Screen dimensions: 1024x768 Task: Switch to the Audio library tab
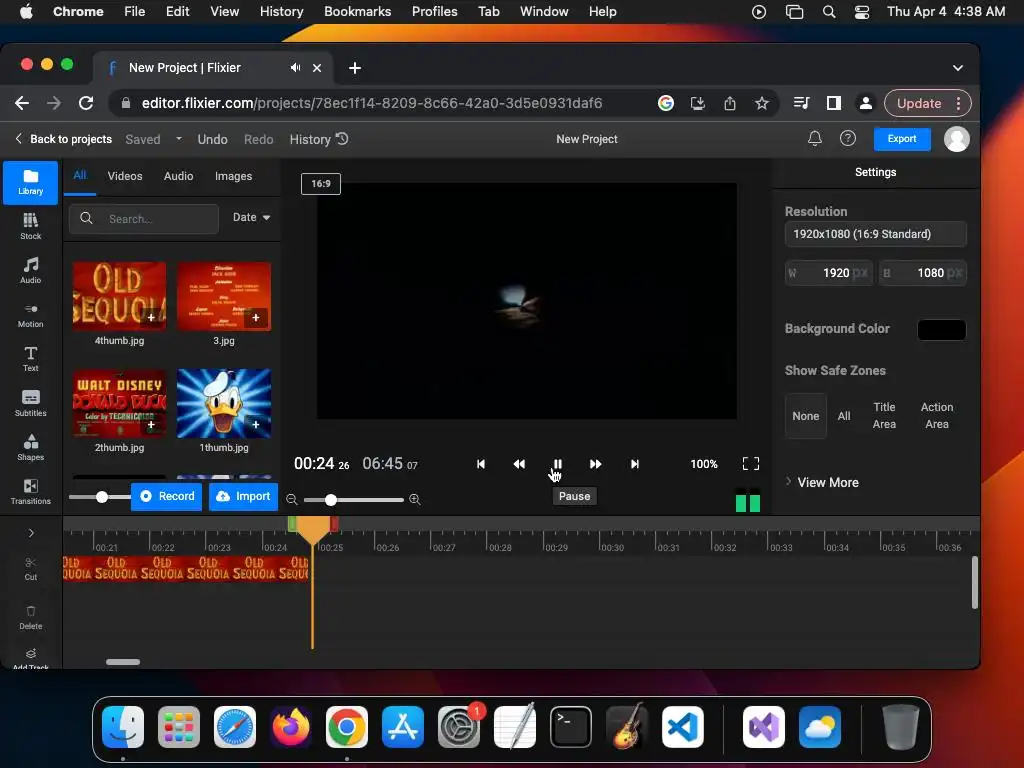coord(178,176)
